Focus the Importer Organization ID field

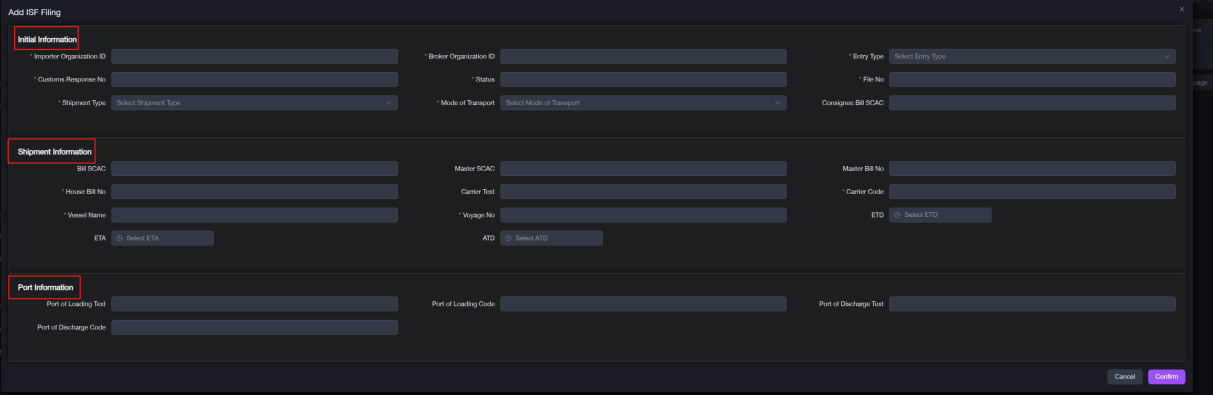[254, 56]
